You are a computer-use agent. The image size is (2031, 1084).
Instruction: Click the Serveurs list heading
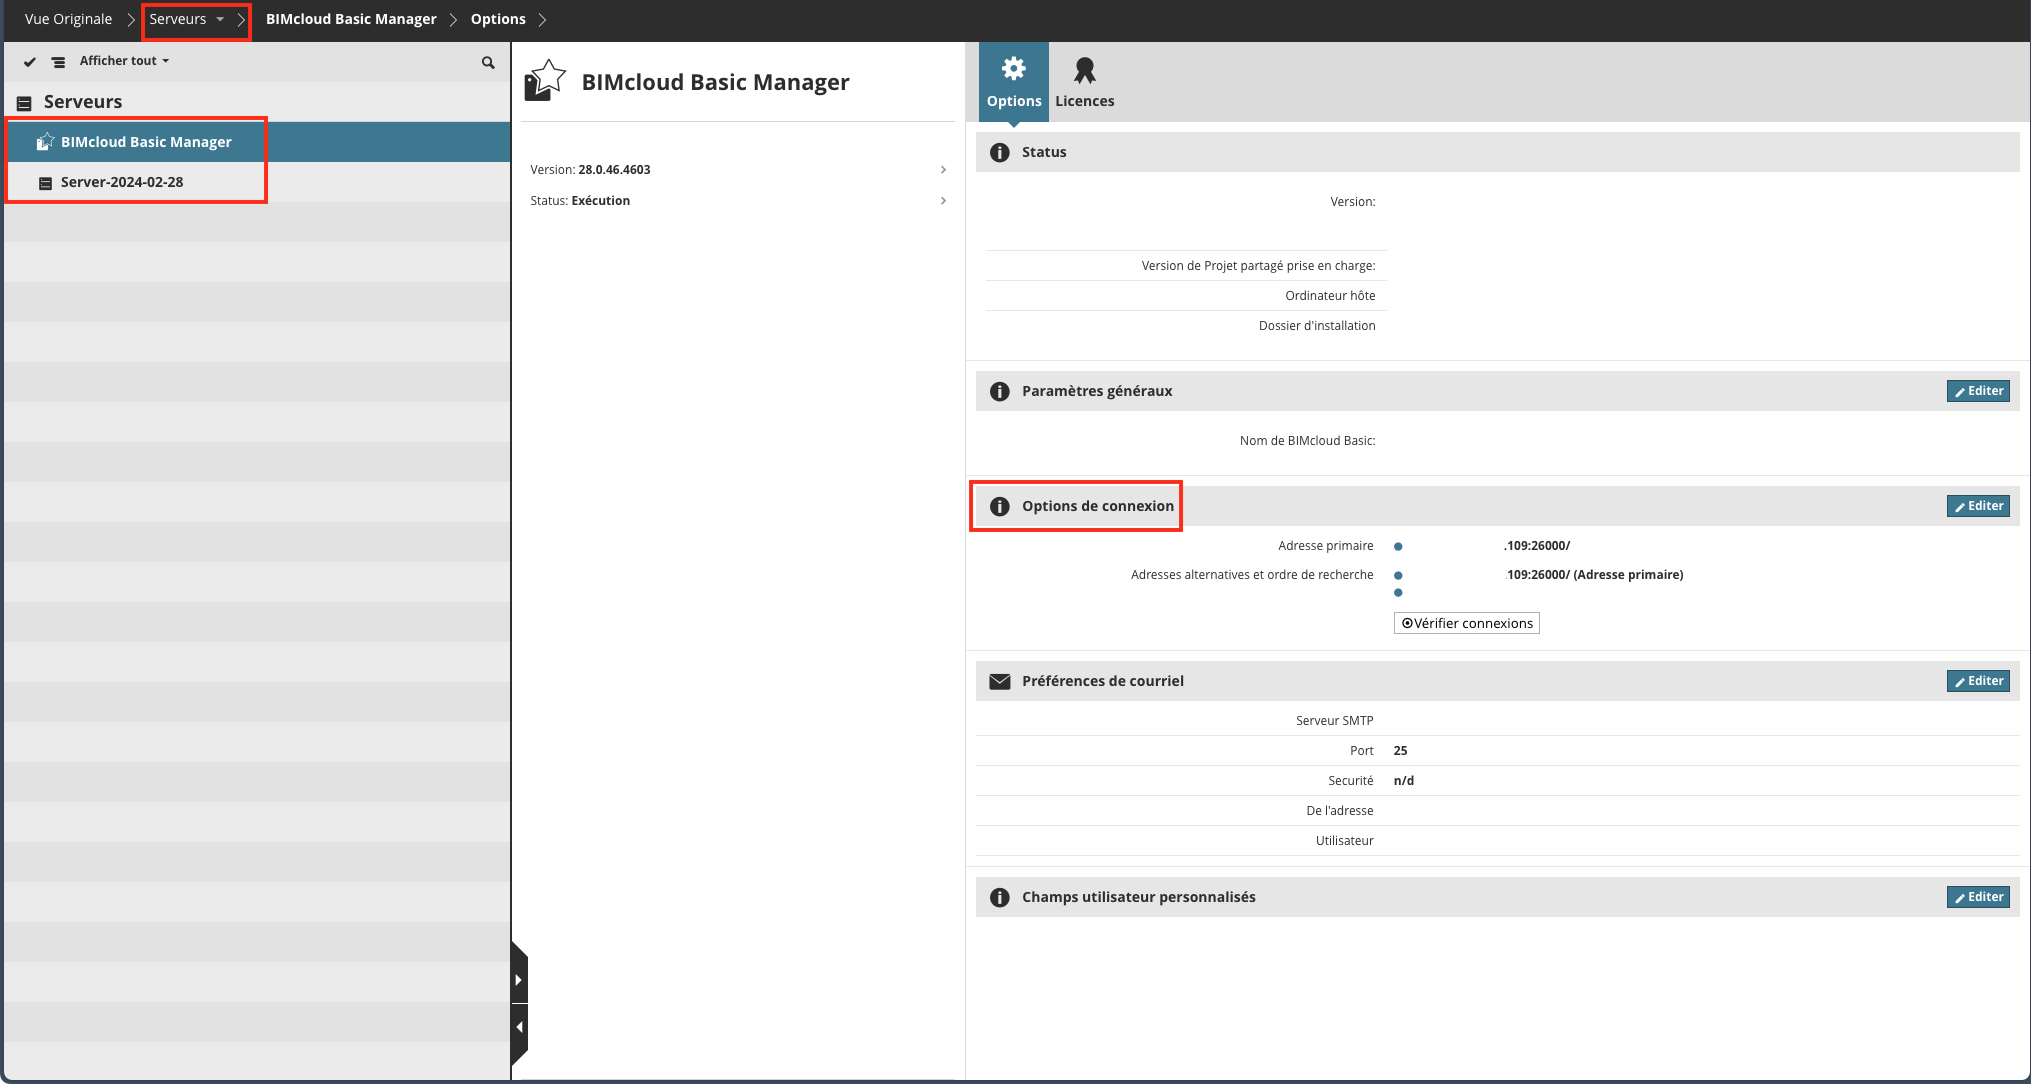click(x=83, y=102)
